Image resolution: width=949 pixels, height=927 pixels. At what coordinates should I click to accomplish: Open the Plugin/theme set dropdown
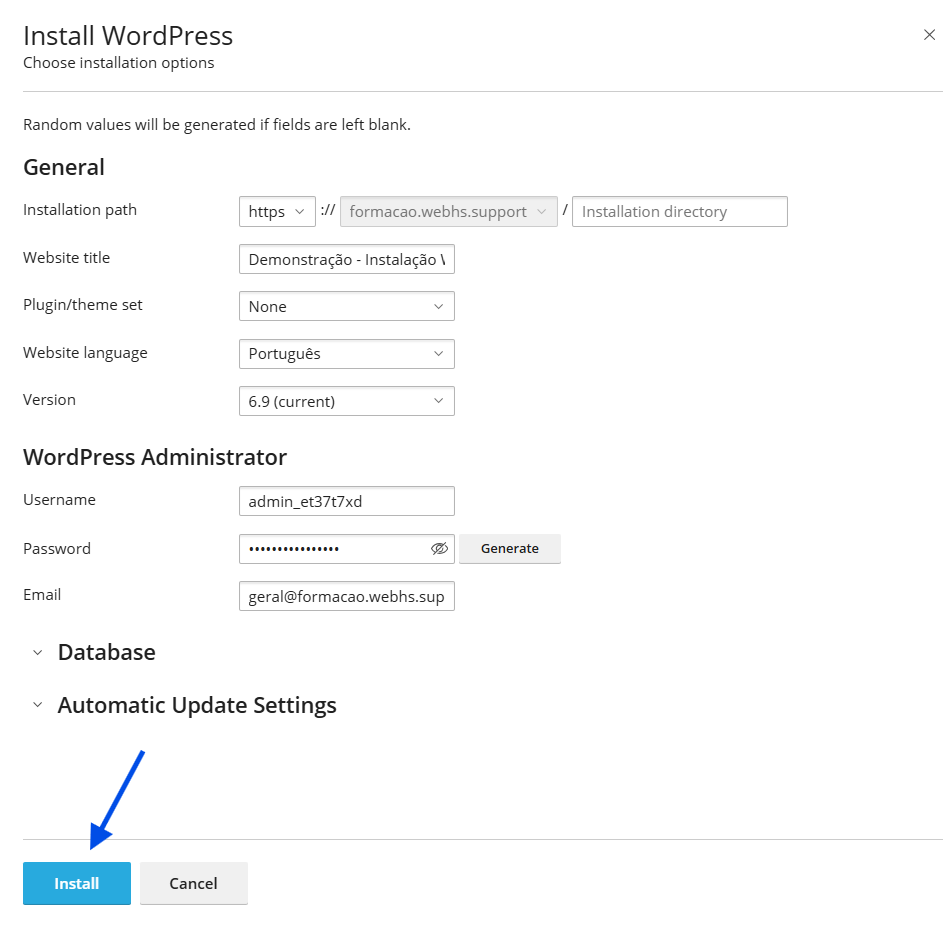(x=347, y=307)
